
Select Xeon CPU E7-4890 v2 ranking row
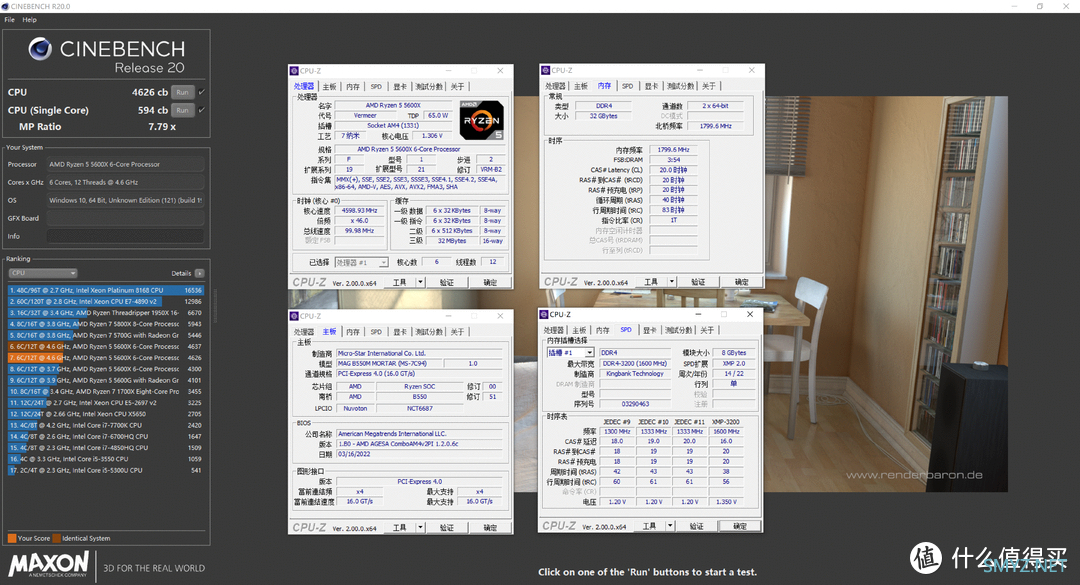tap(105, 301)
